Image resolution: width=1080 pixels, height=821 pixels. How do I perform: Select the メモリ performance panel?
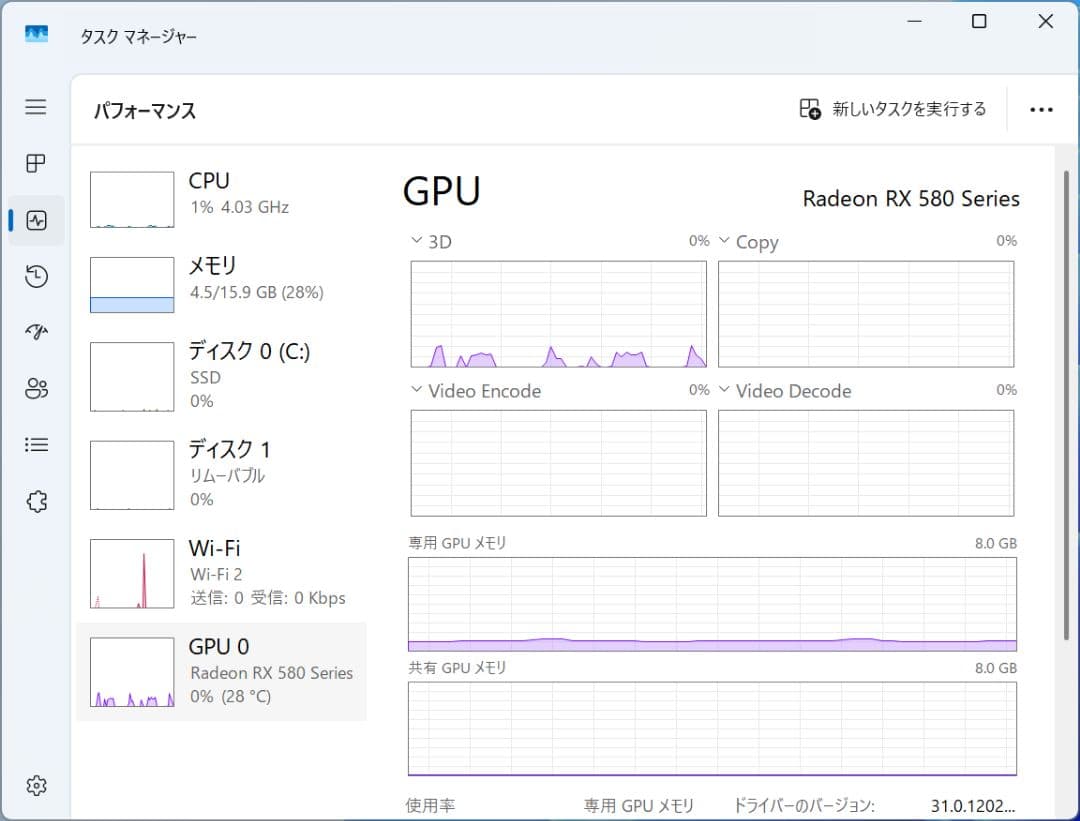click(x=220, y=281)
